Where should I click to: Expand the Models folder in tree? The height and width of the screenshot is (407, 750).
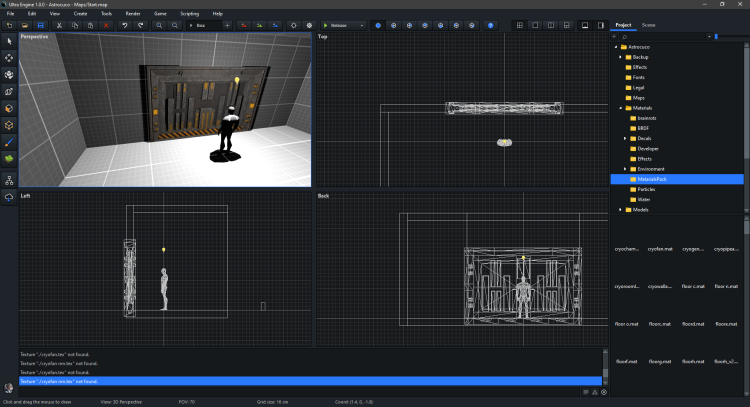620,210
